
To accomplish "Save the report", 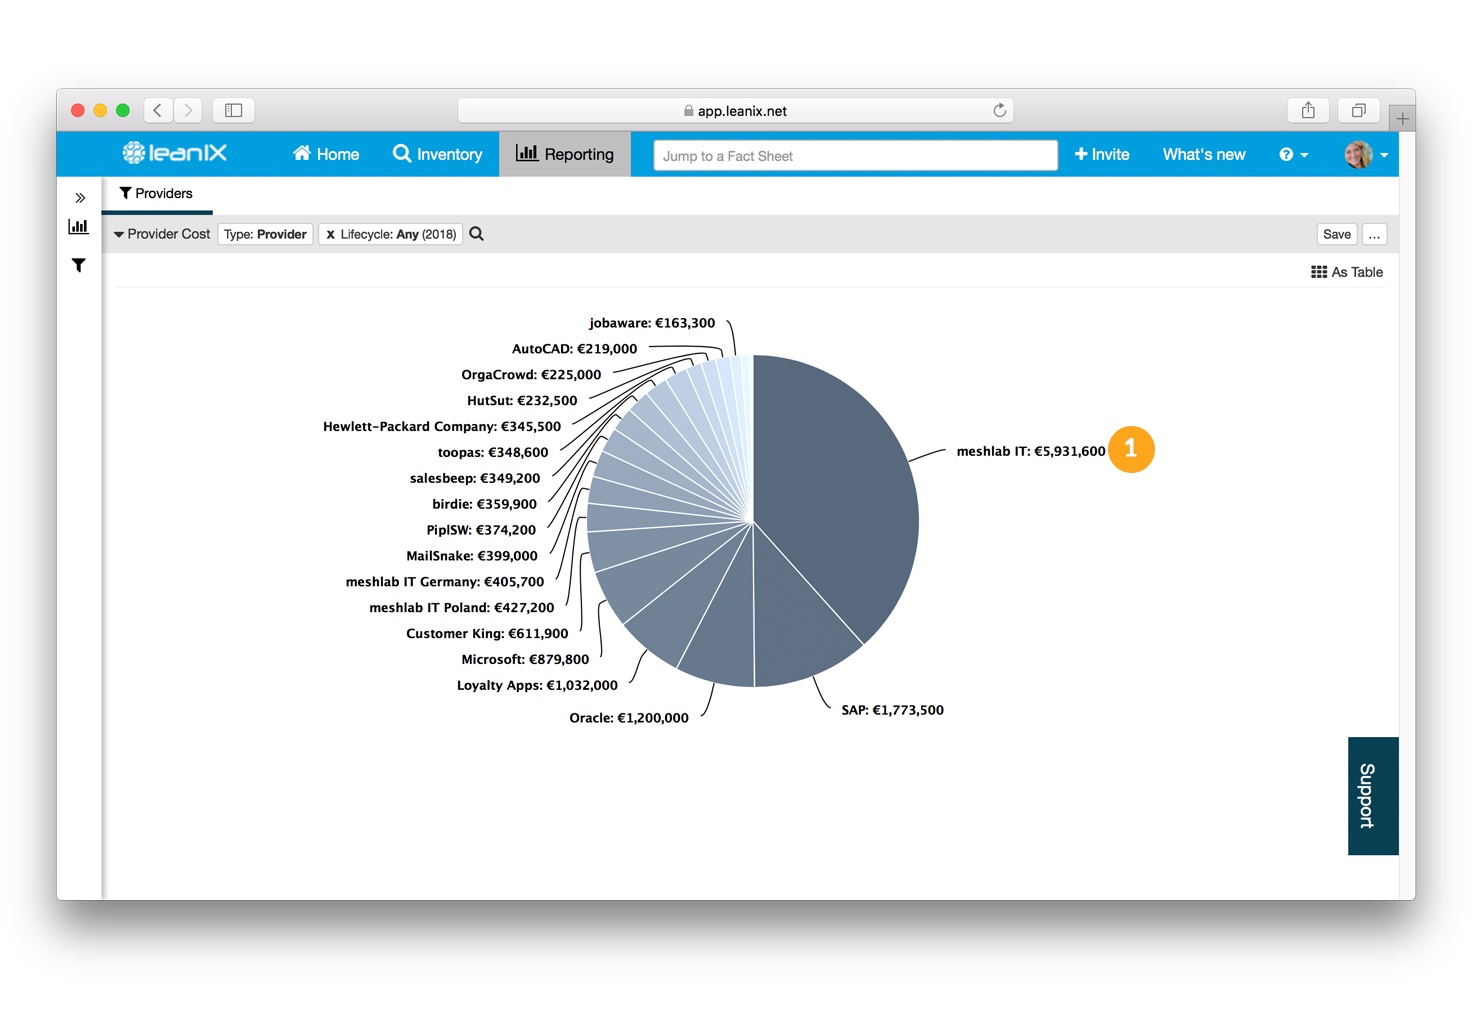I will tap(1337, 234).
